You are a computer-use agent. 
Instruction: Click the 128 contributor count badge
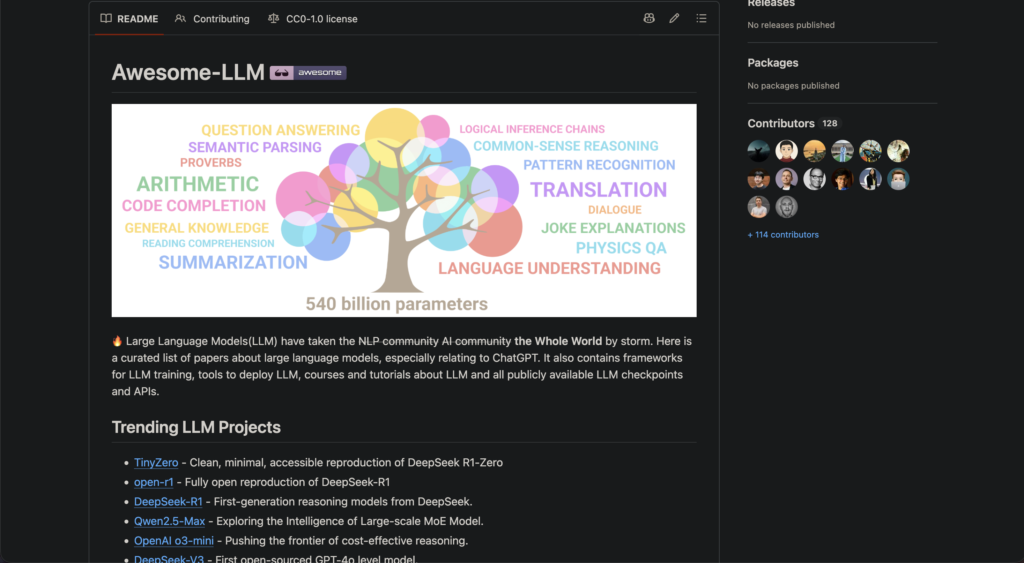point(830,123)
